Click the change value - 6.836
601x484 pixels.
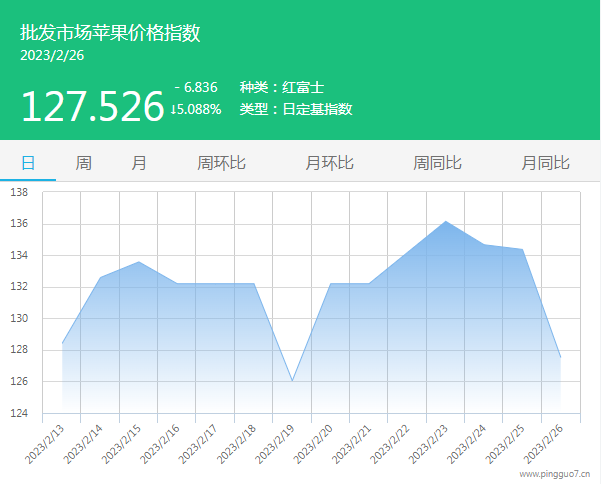point(196,87)
